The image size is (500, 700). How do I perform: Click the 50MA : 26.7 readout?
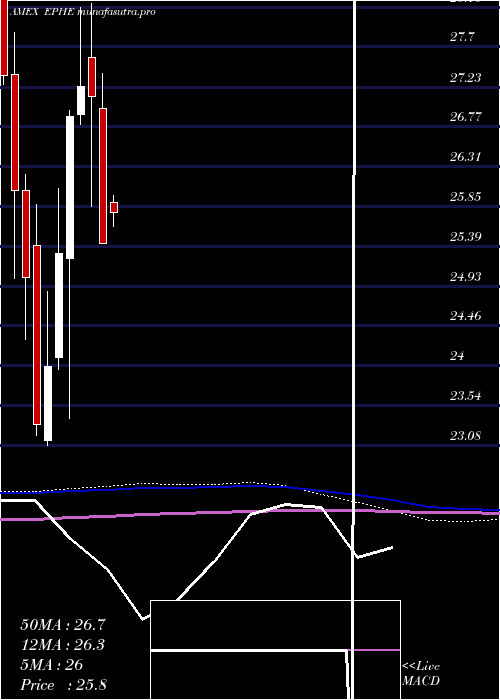click(63, 625)
